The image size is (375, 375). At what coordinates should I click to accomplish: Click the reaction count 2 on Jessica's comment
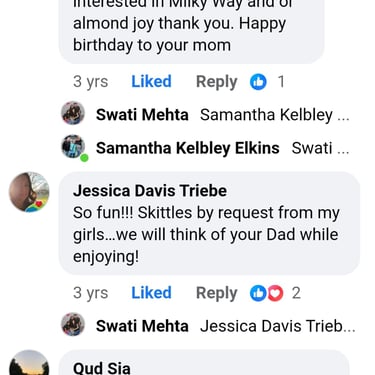click(x=296, y=293)
